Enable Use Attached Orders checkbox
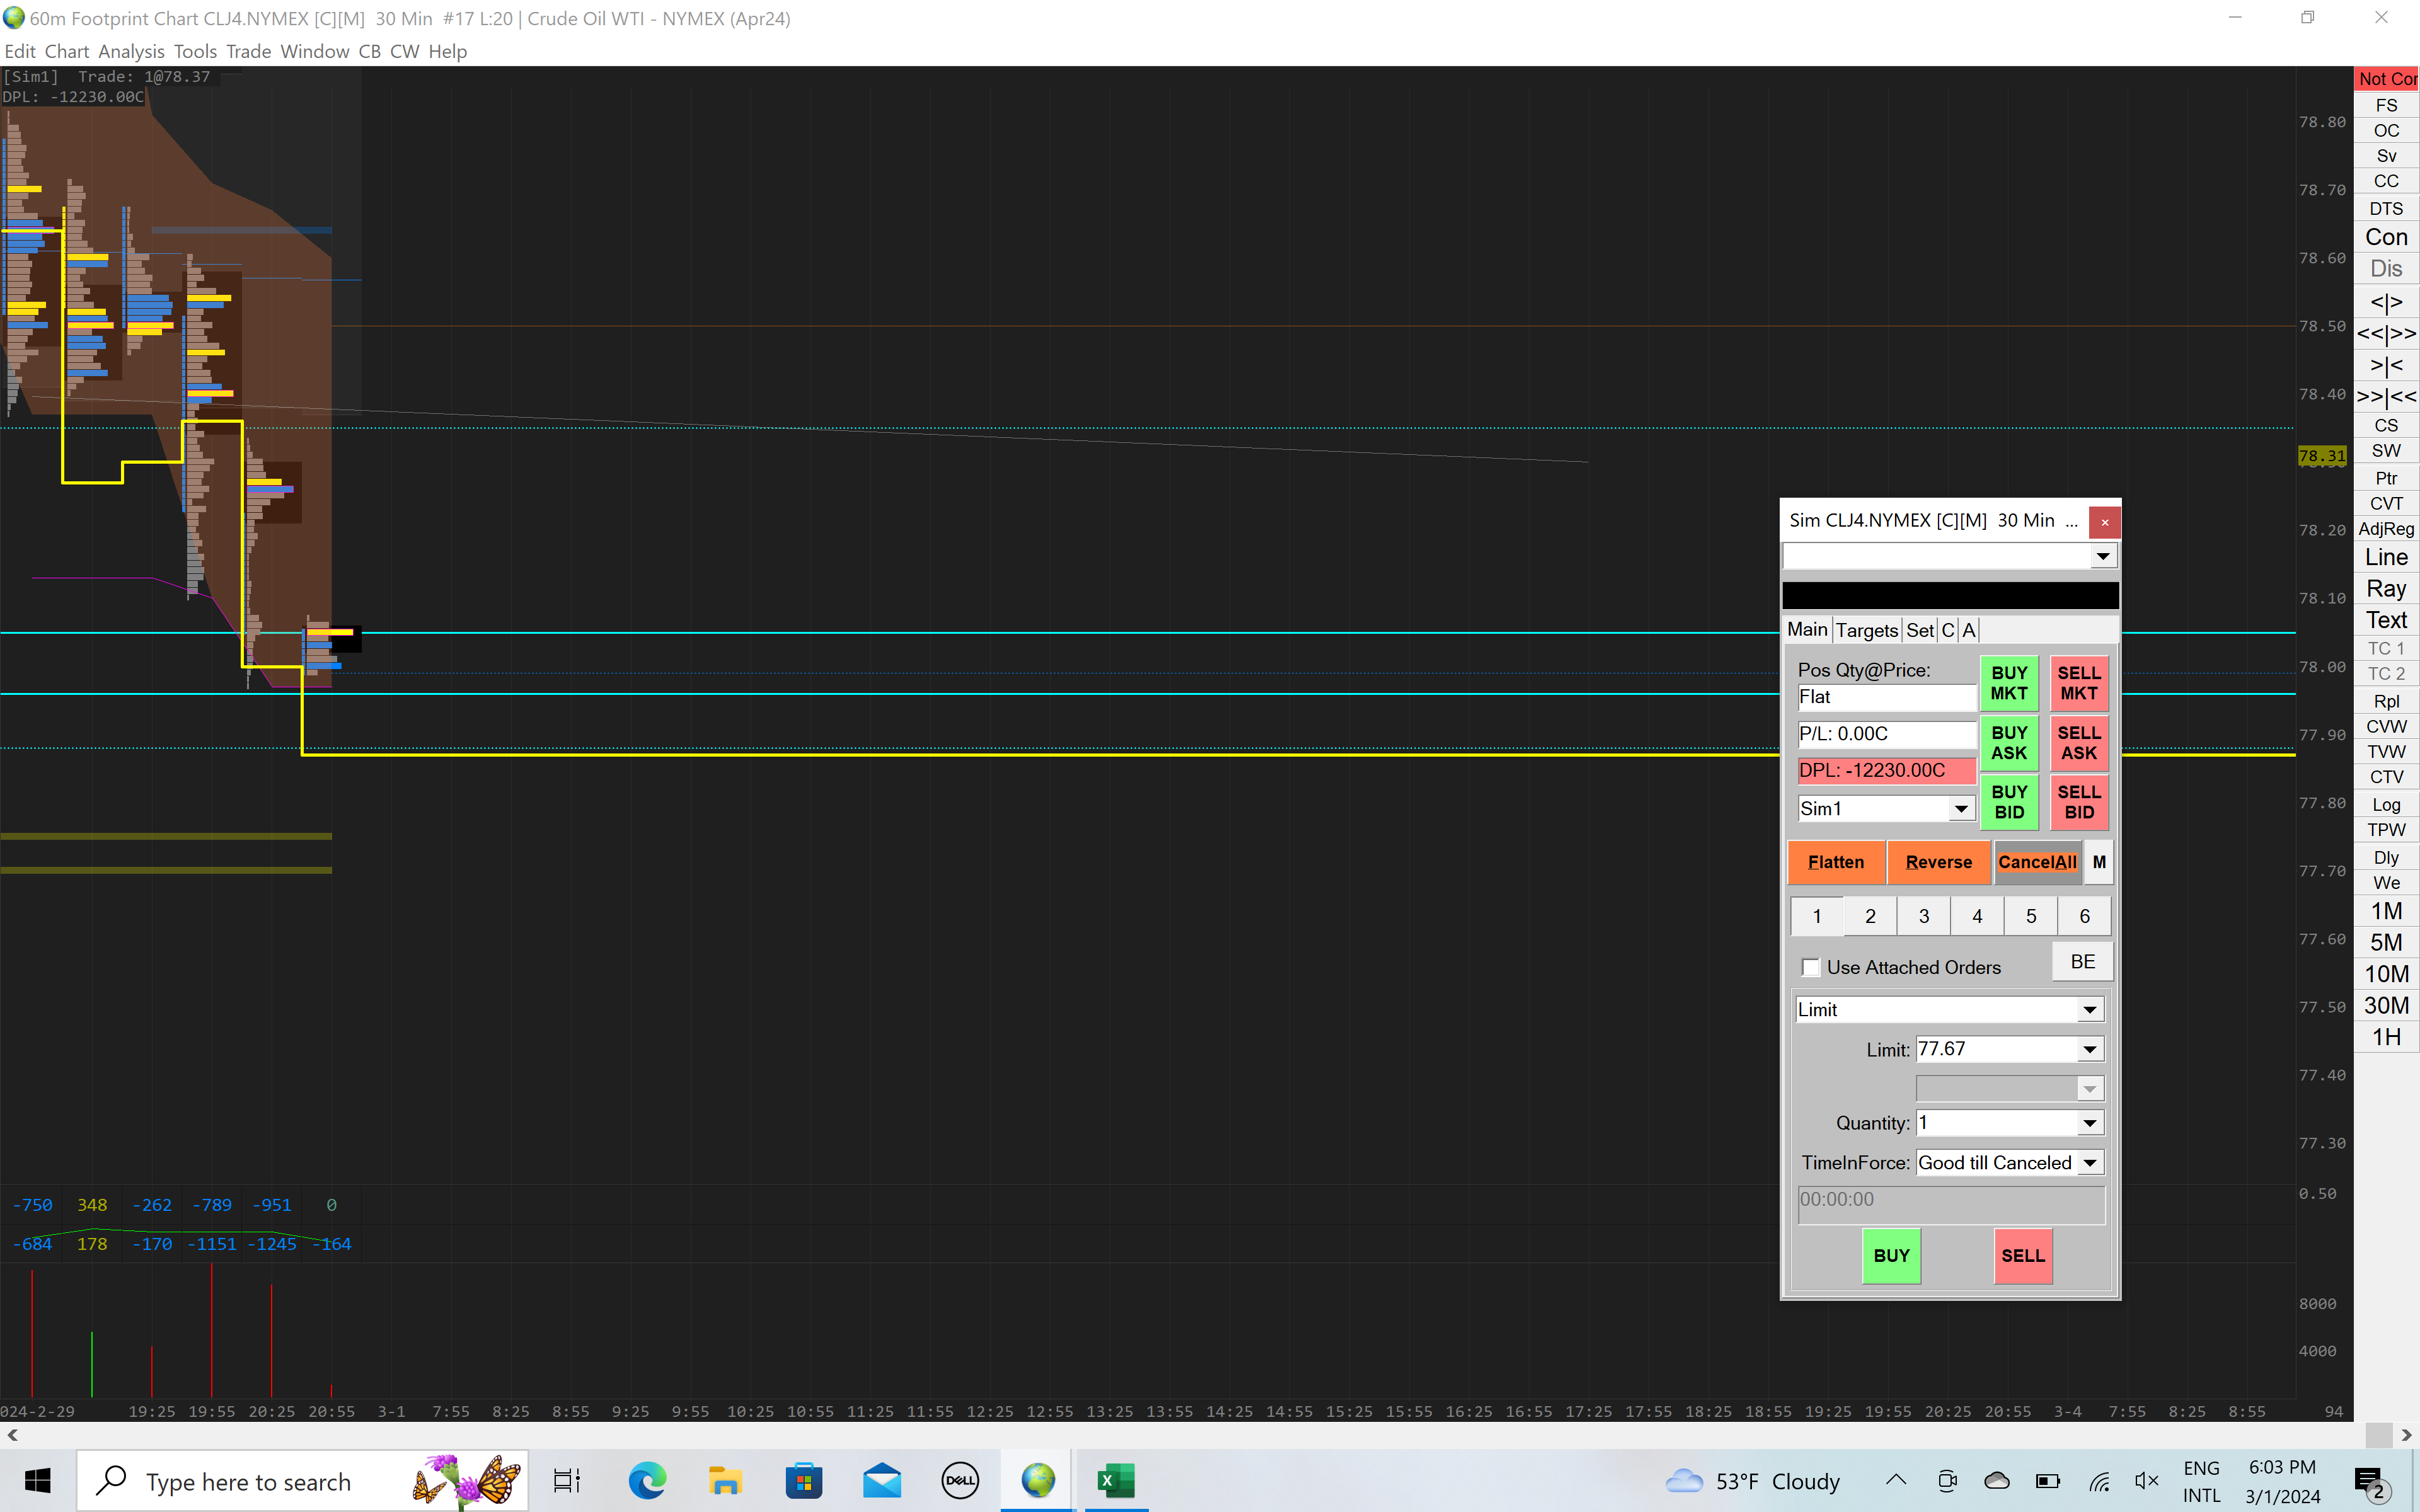Screen dimensions: 2420x1512 tap(1810, 967)
